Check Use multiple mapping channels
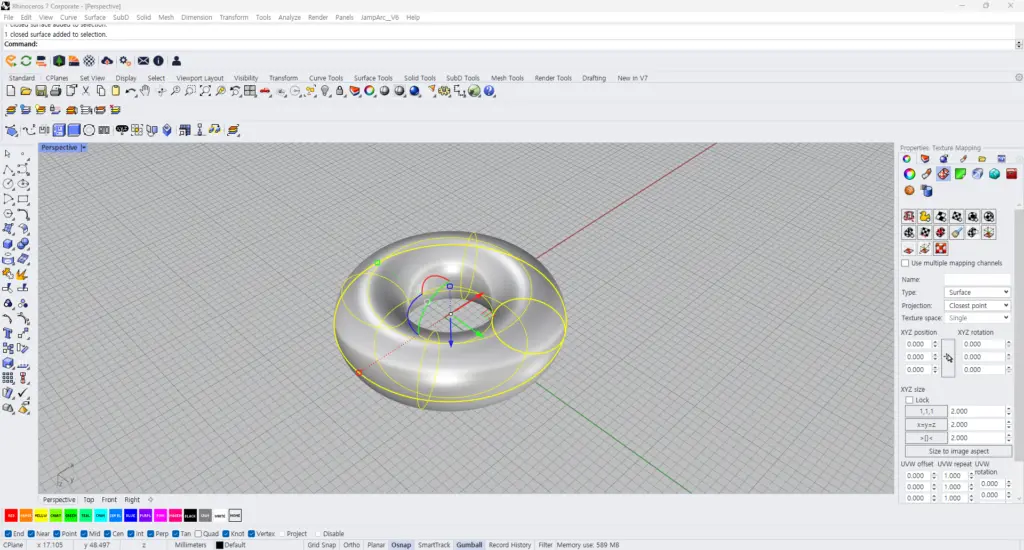1024x550 pixels. (905, 263)
